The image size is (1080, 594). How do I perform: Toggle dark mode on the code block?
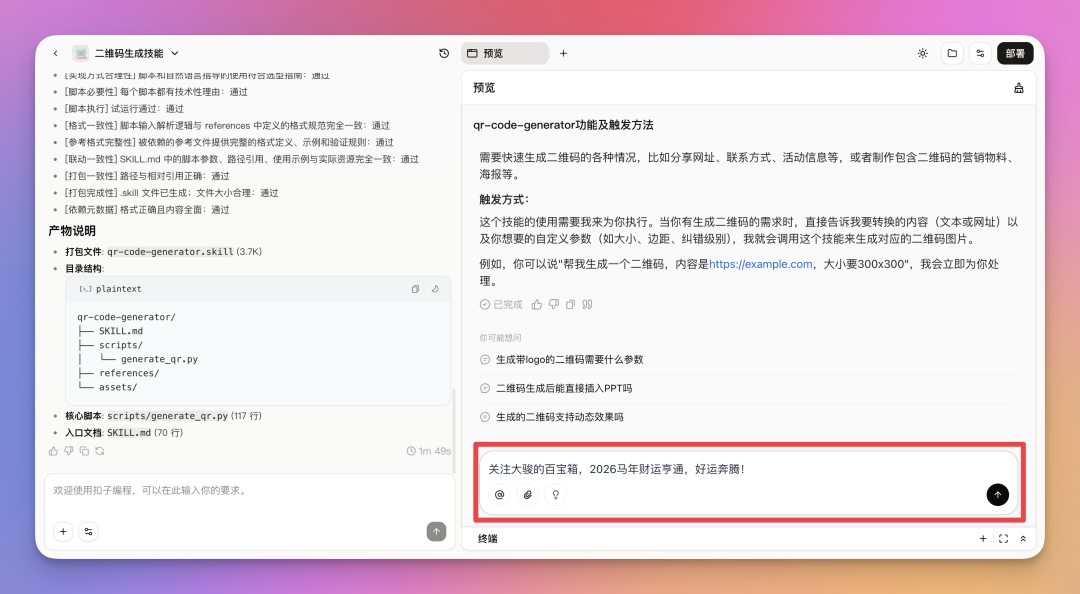[435, 289]
